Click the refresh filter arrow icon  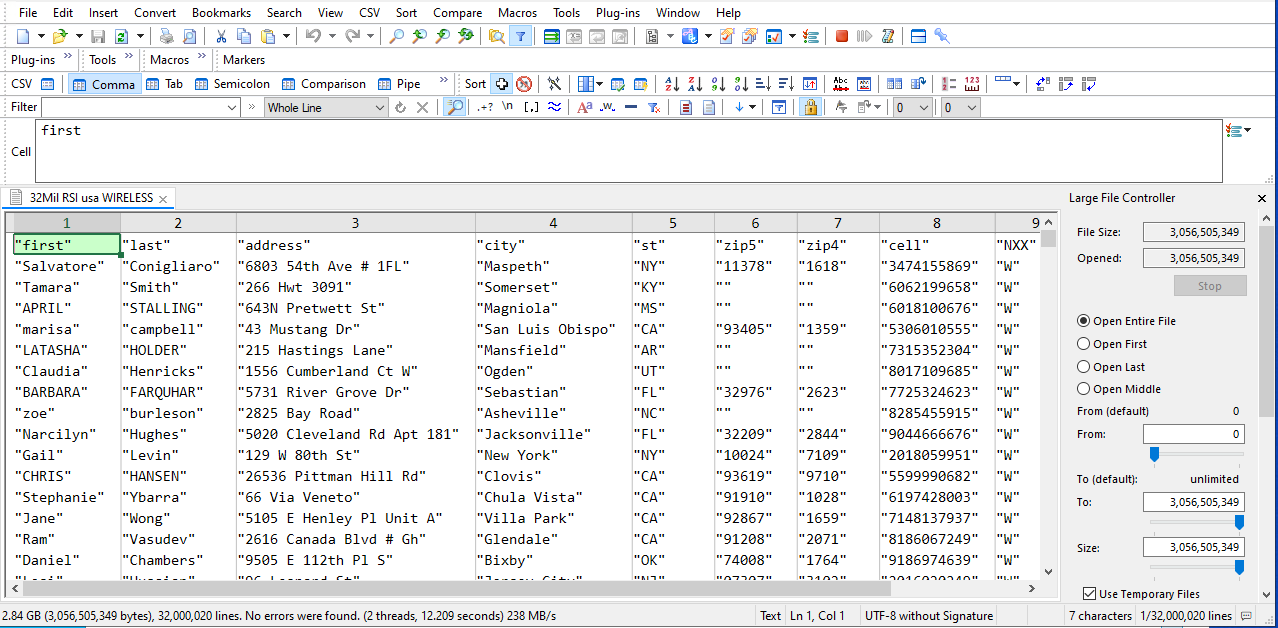coord(400,107)
